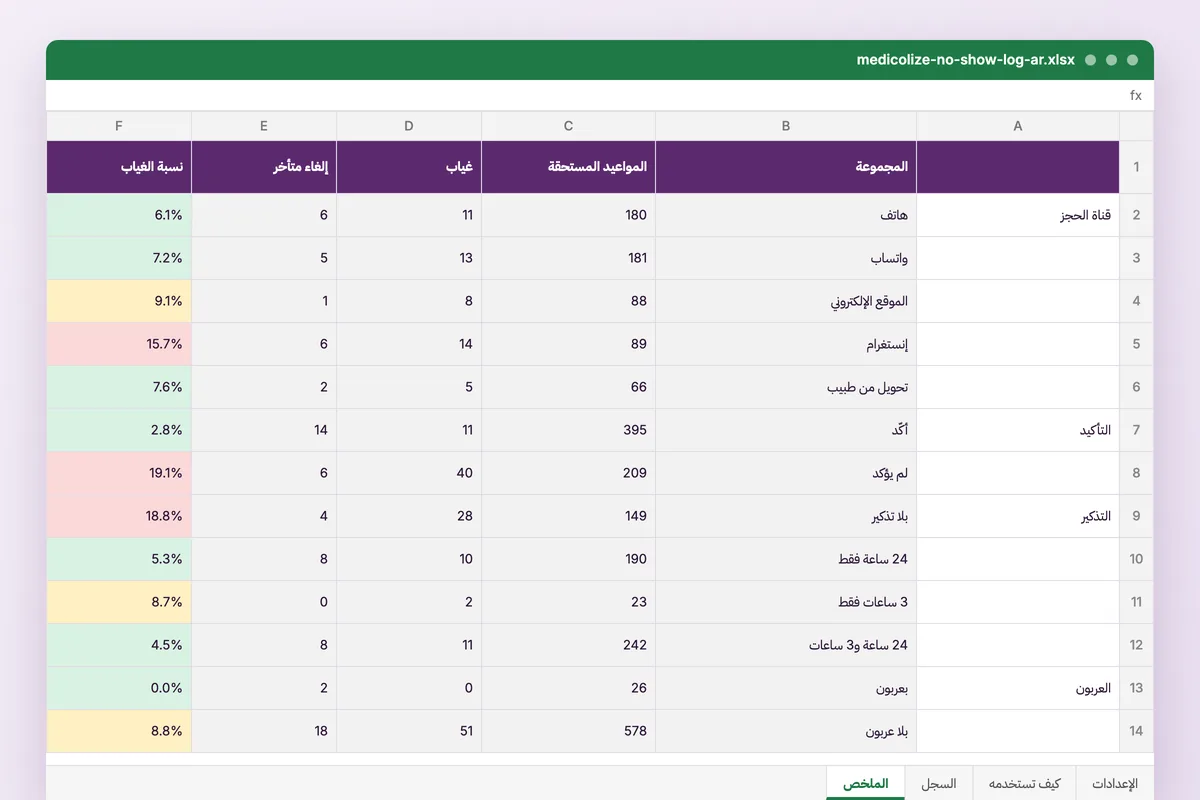Select column D header
This screenshot has height=800, width=1200.
point(409,126)
